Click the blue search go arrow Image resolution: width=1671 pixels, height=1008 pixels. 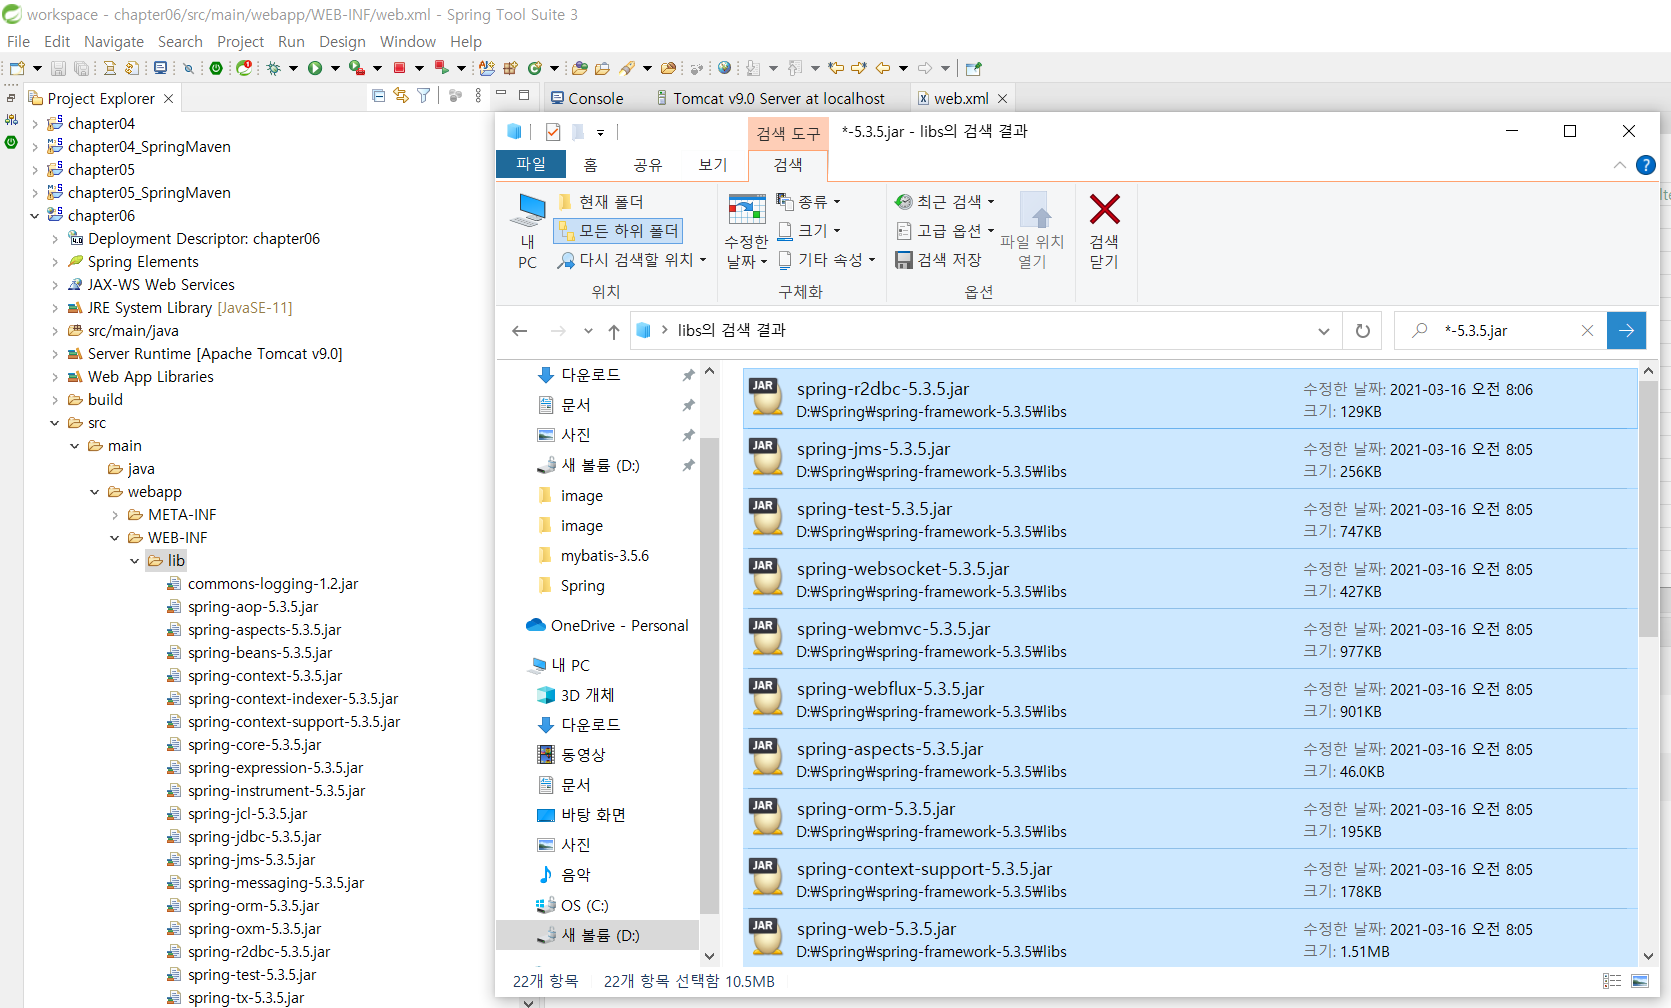pyautogui.click(x=1626, y=331)
